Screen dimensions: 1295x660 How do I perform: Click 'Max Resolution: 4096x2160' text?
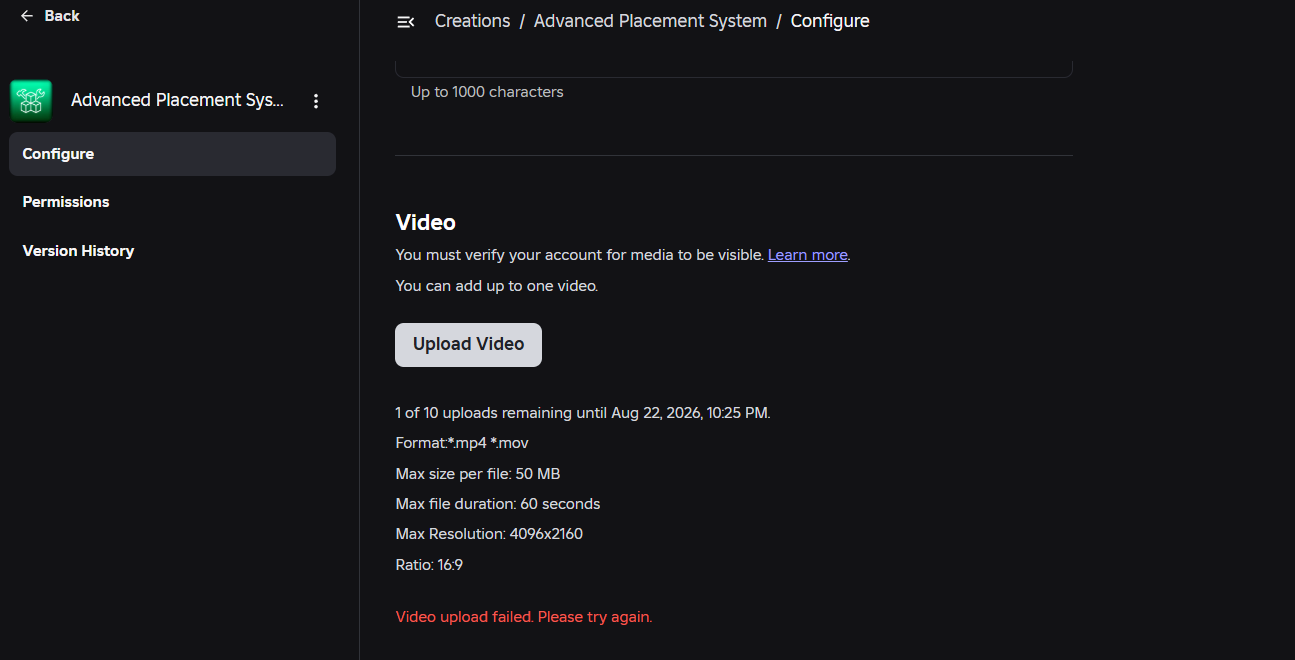click(489, 534)
